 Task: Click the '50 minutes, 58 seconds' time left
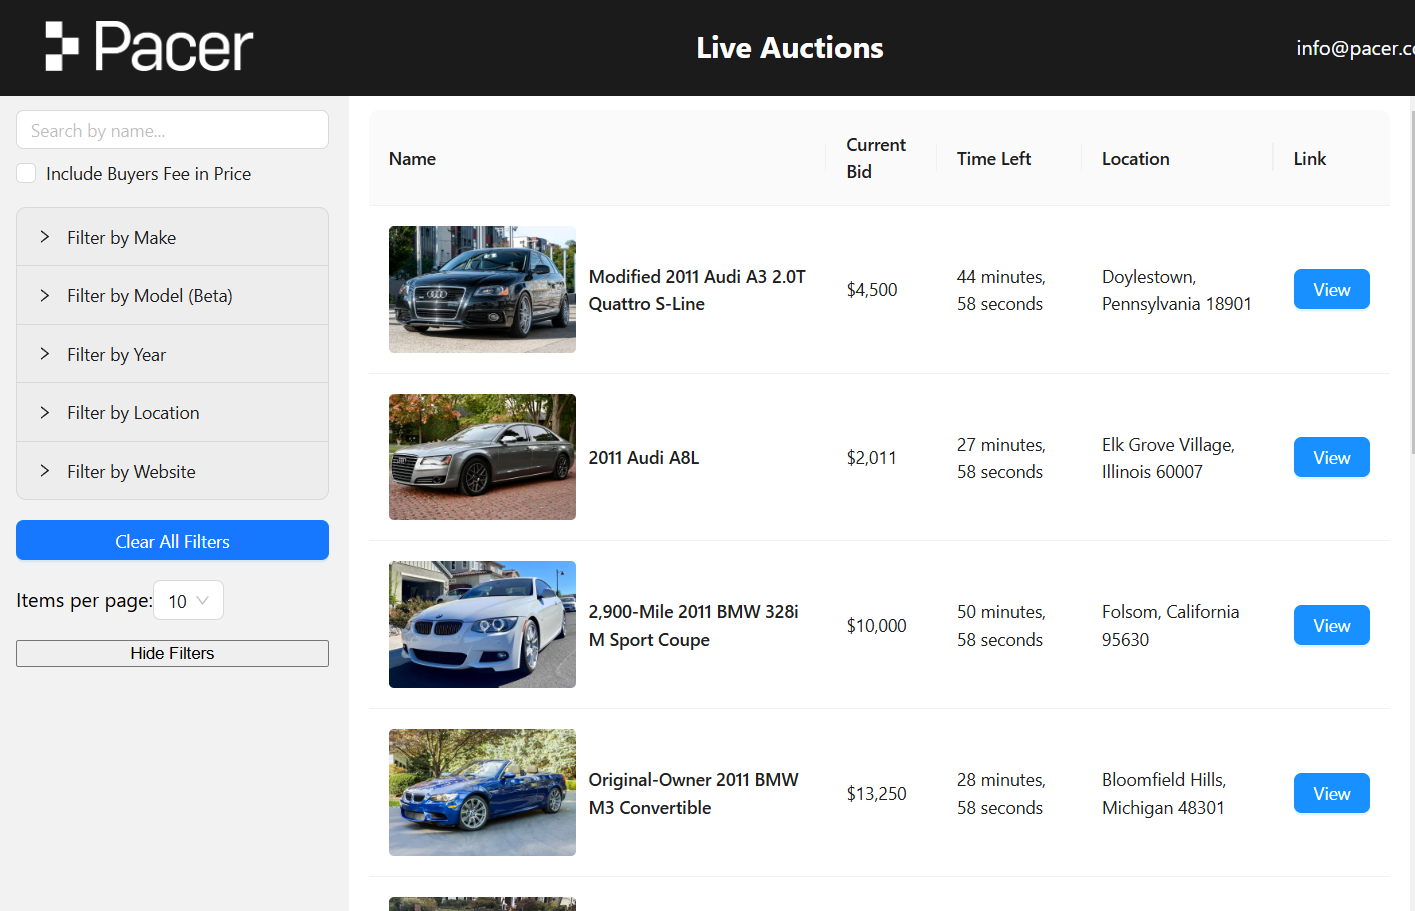tap(1001, 625)
